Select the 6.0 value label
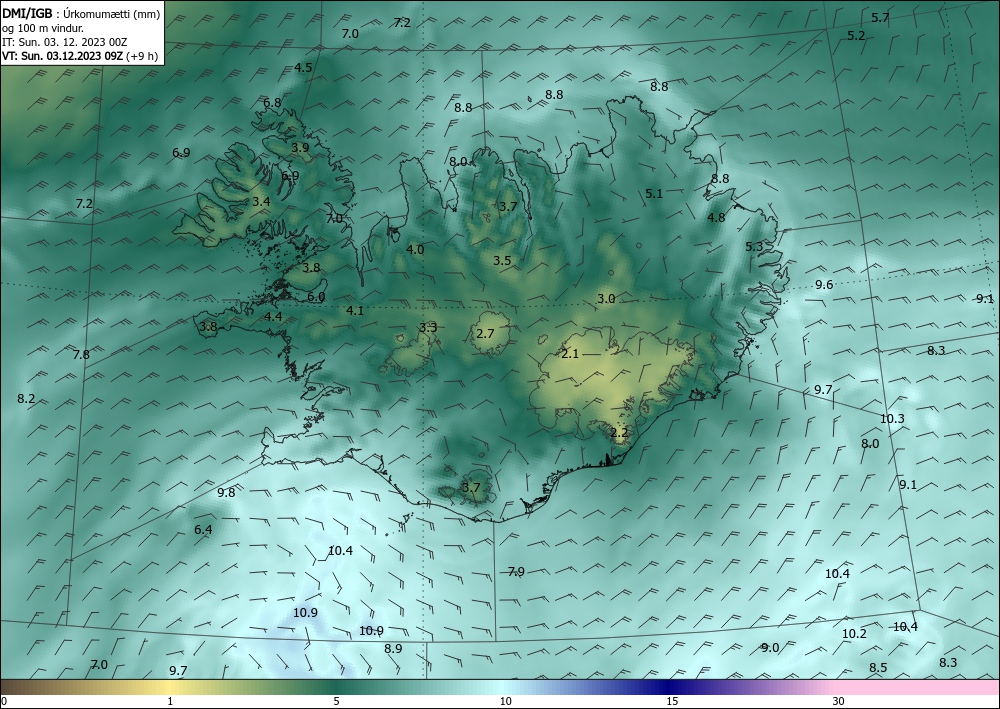This screenshot has width=1000, height=709. [x=316, y=296]
